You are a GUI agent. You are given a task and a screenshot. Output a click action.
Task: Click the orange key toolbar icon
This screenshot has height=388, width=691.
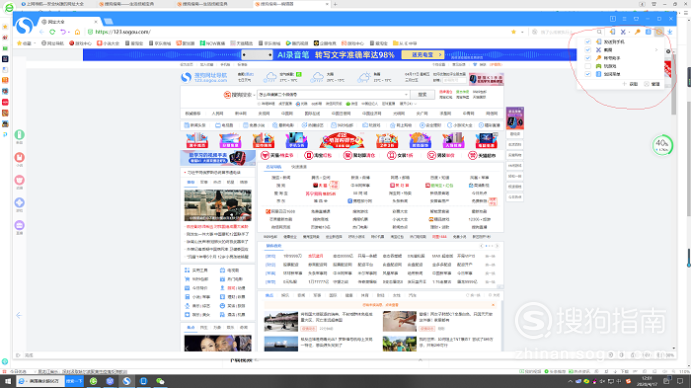click(x=637, y=32)
